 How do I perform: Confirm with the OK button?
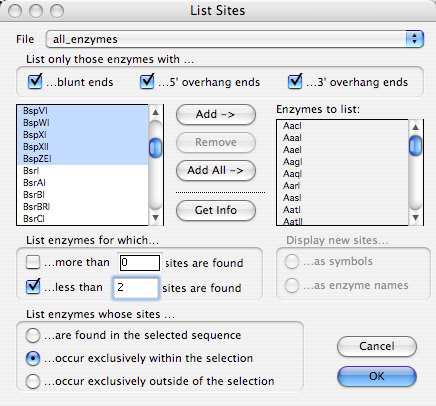tap(377, 376)
